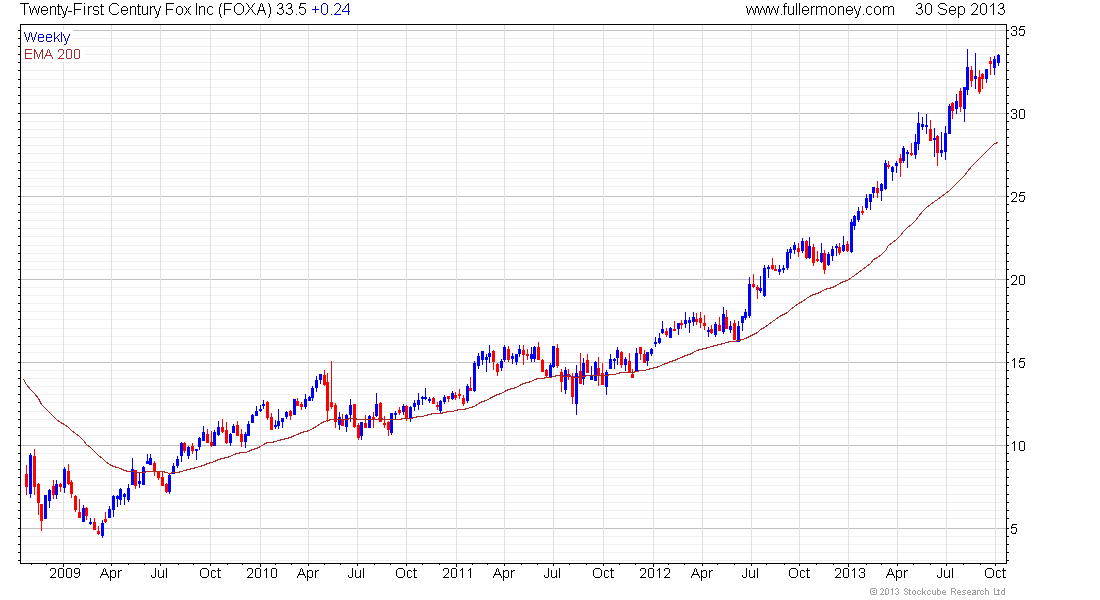Click the 2010 year label on time axis
The image size is (1100, 600).
click(262, 573)
